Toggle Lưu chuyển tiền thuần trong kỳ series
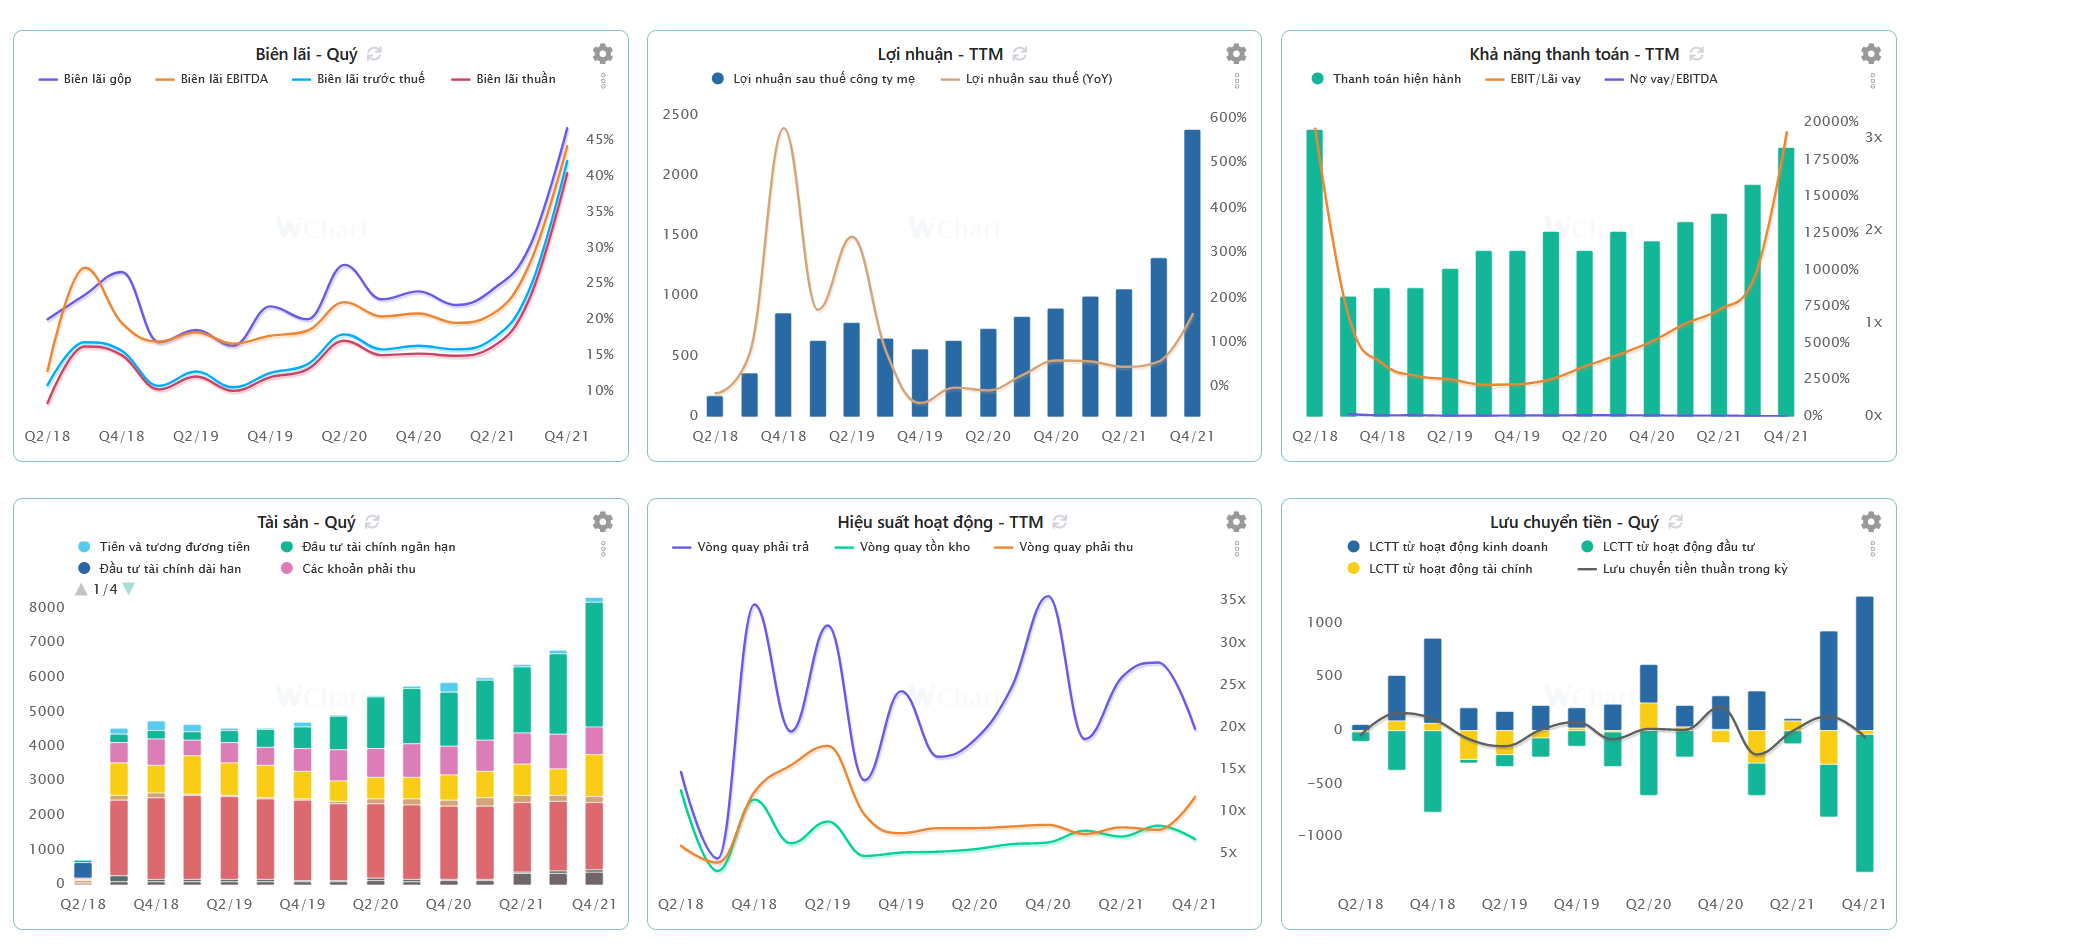This screenshot has height=948, width=2100. tap(1682, 569)
